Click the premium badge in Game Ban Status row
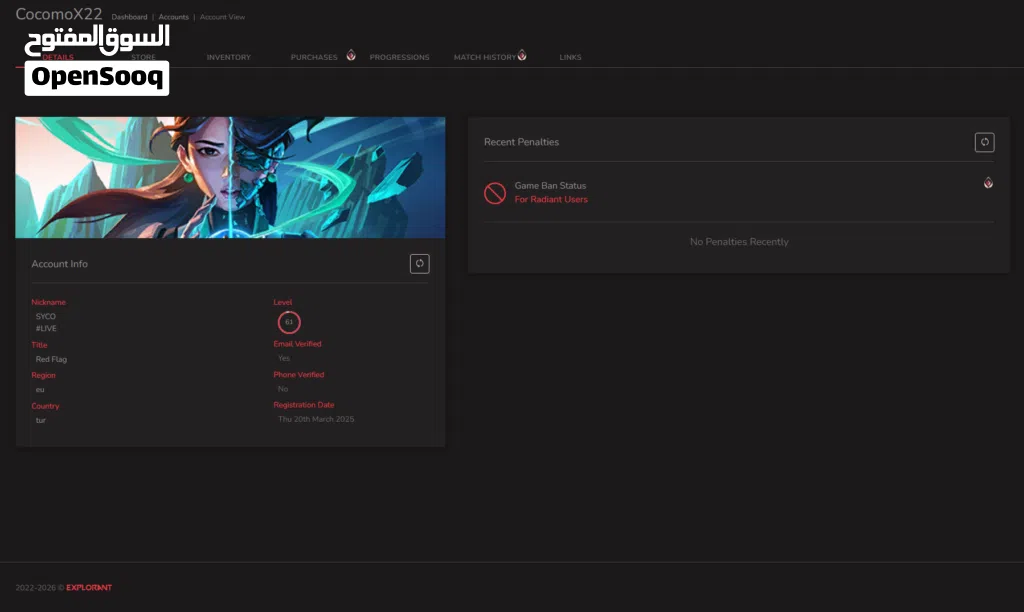Screen dimensions: 1024x612 988,183
